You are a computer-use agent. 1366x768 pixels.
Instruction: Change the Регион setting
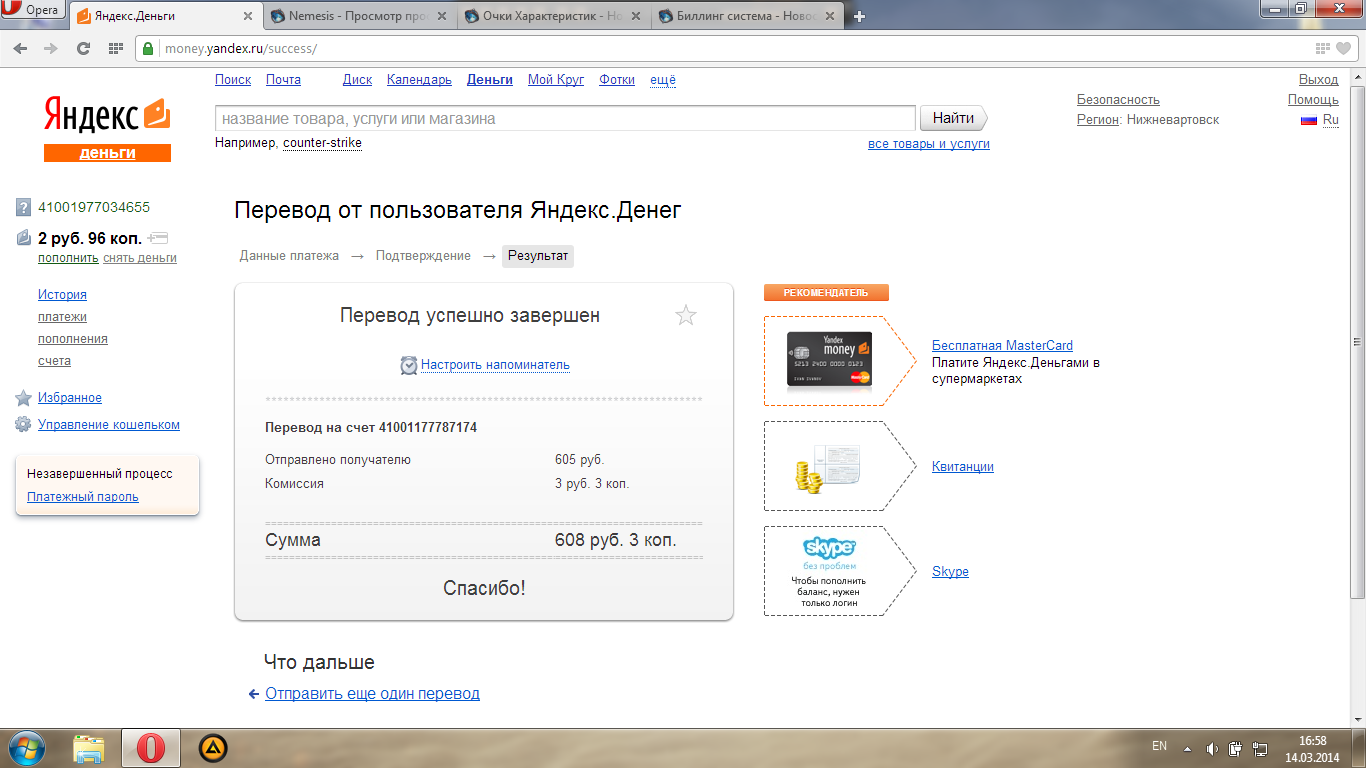pos(1097,120)
